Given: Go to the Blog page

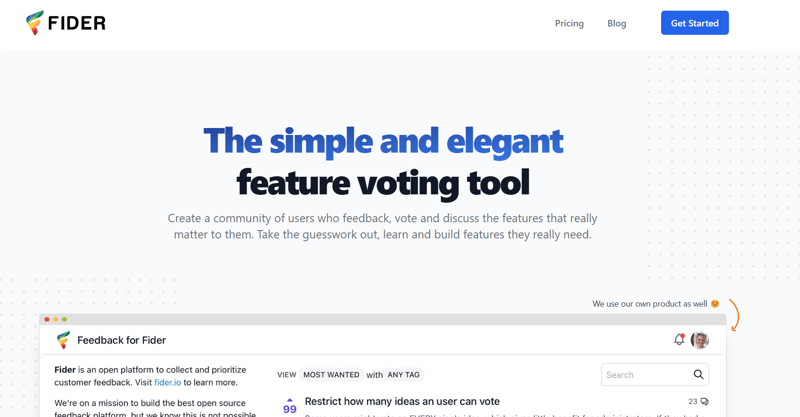Looking at the screenshot, I should click(616, 23).
